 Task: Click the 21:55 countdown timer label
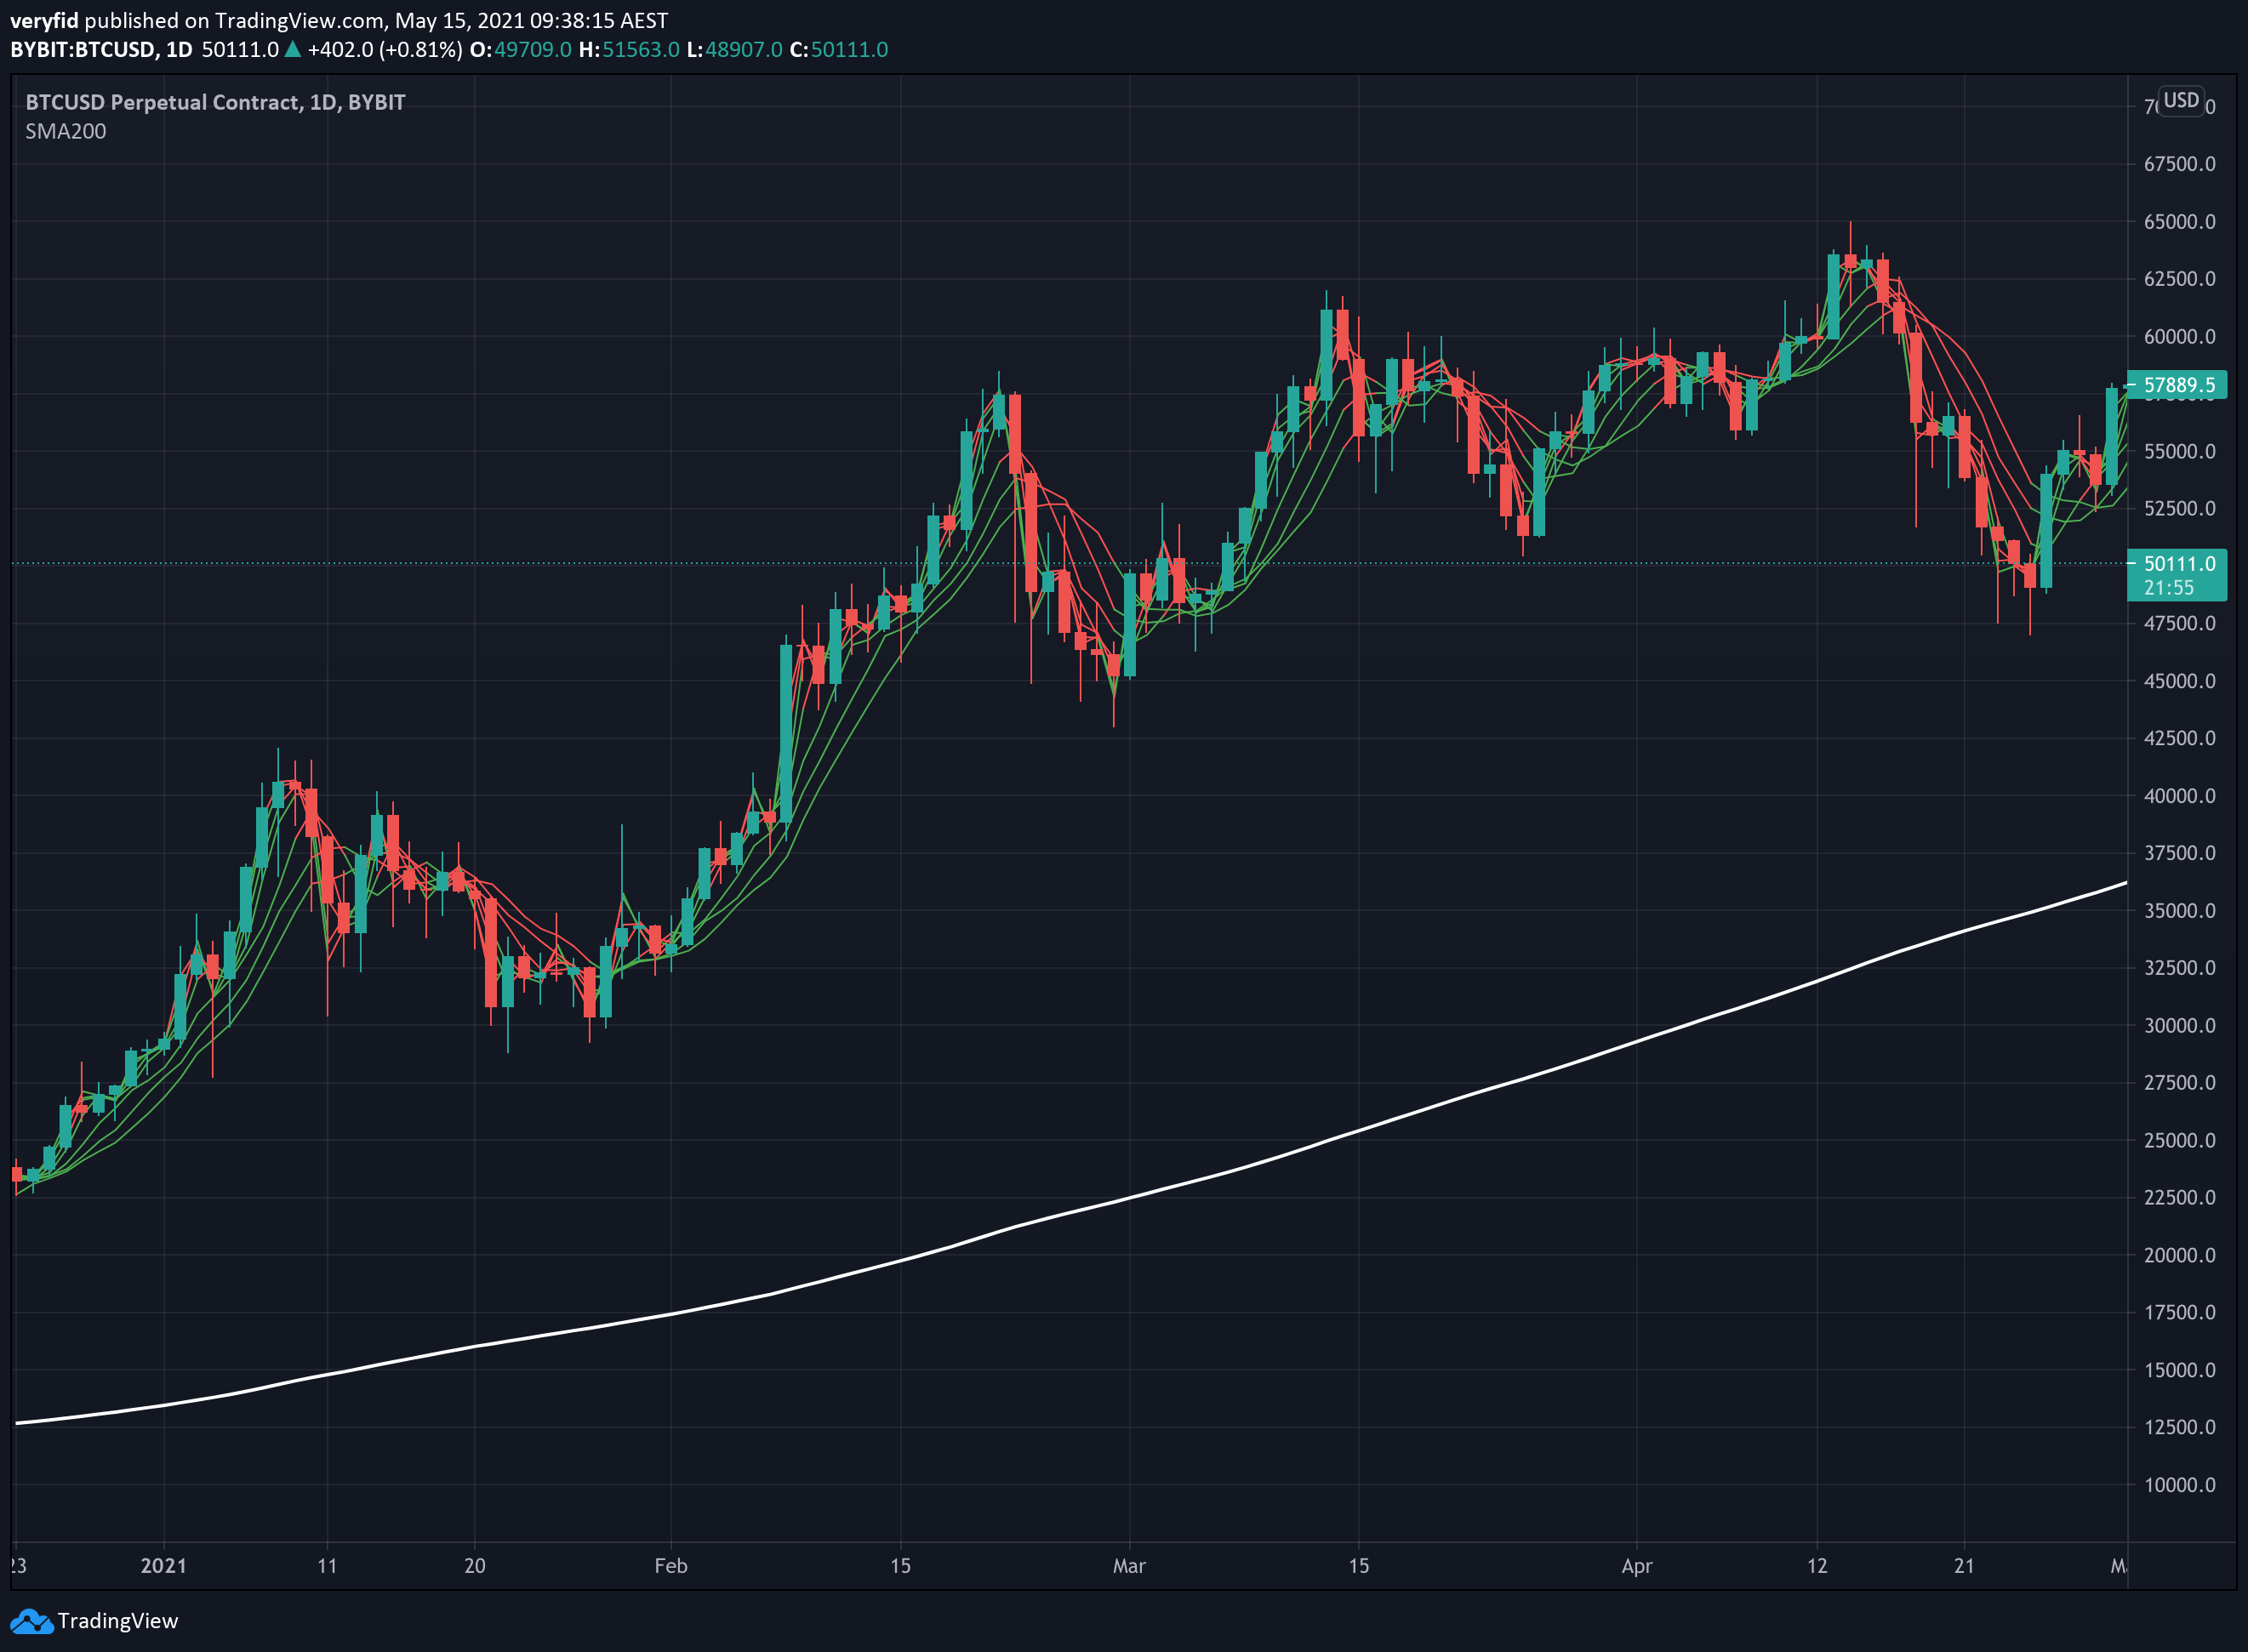click(x=2168, y=588)
